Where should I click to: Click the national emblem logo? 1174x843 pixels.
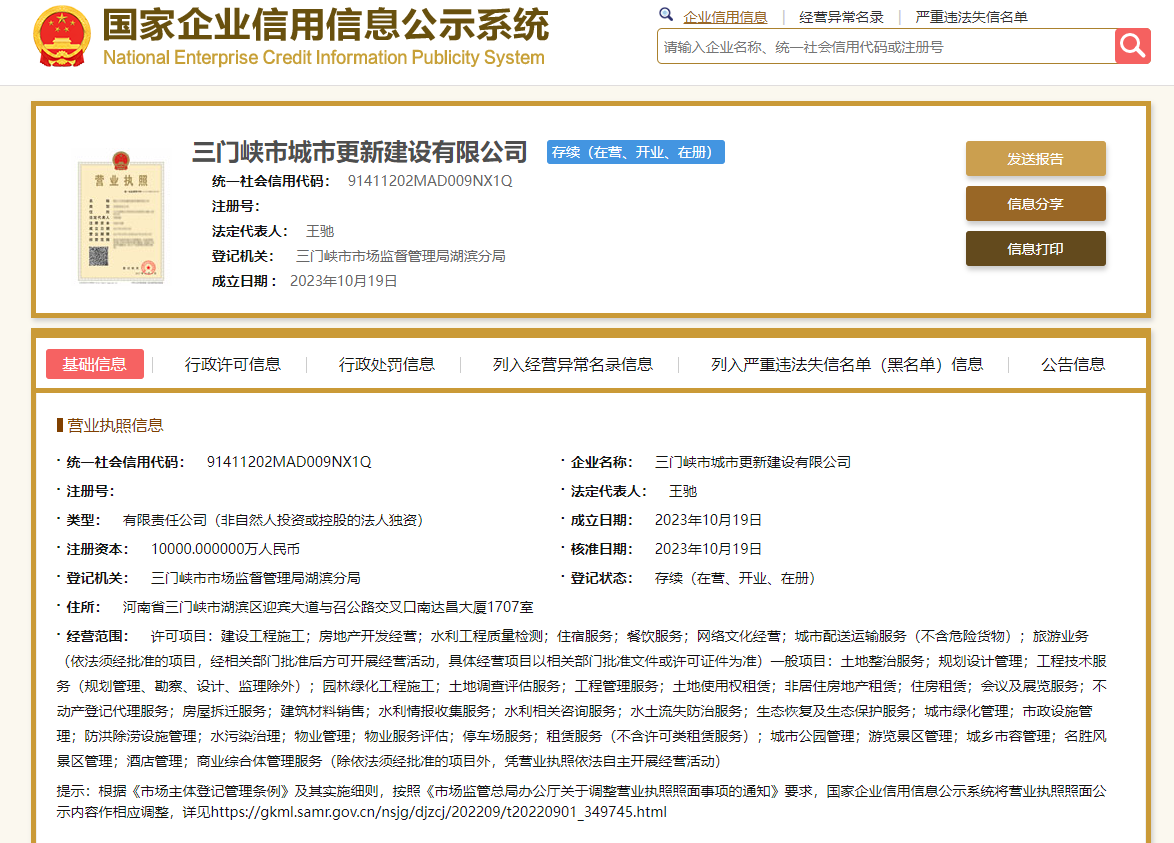pos(62,37)
